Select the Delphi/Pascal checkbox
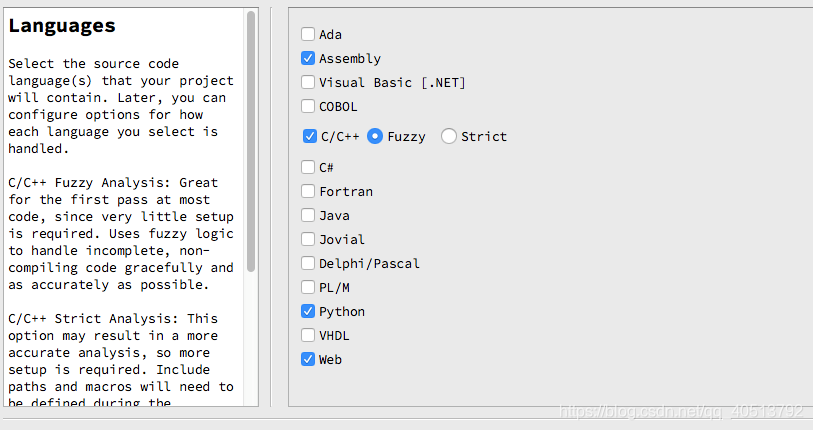This screenshot has height=430, width=813. pyautogui.click(x=308, y=264)
